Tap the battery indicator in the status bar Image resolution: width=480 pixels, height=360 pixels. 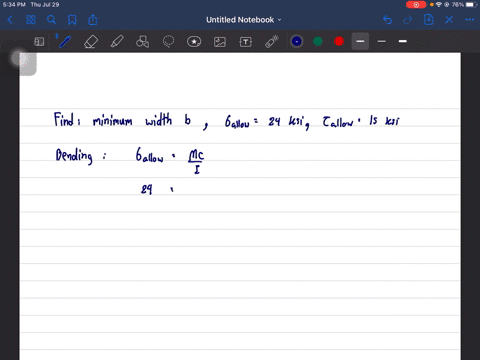[470, 5]
